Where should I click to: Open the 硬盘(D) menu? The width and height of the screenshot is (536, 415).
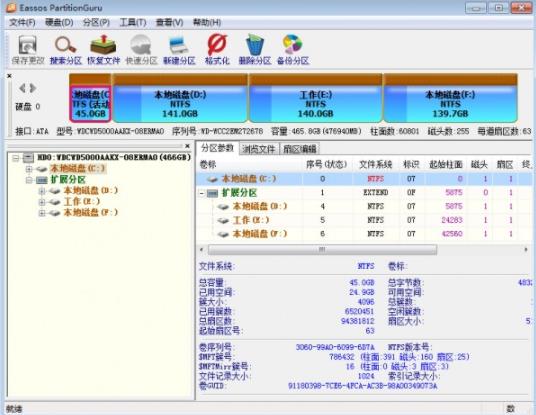59,23
